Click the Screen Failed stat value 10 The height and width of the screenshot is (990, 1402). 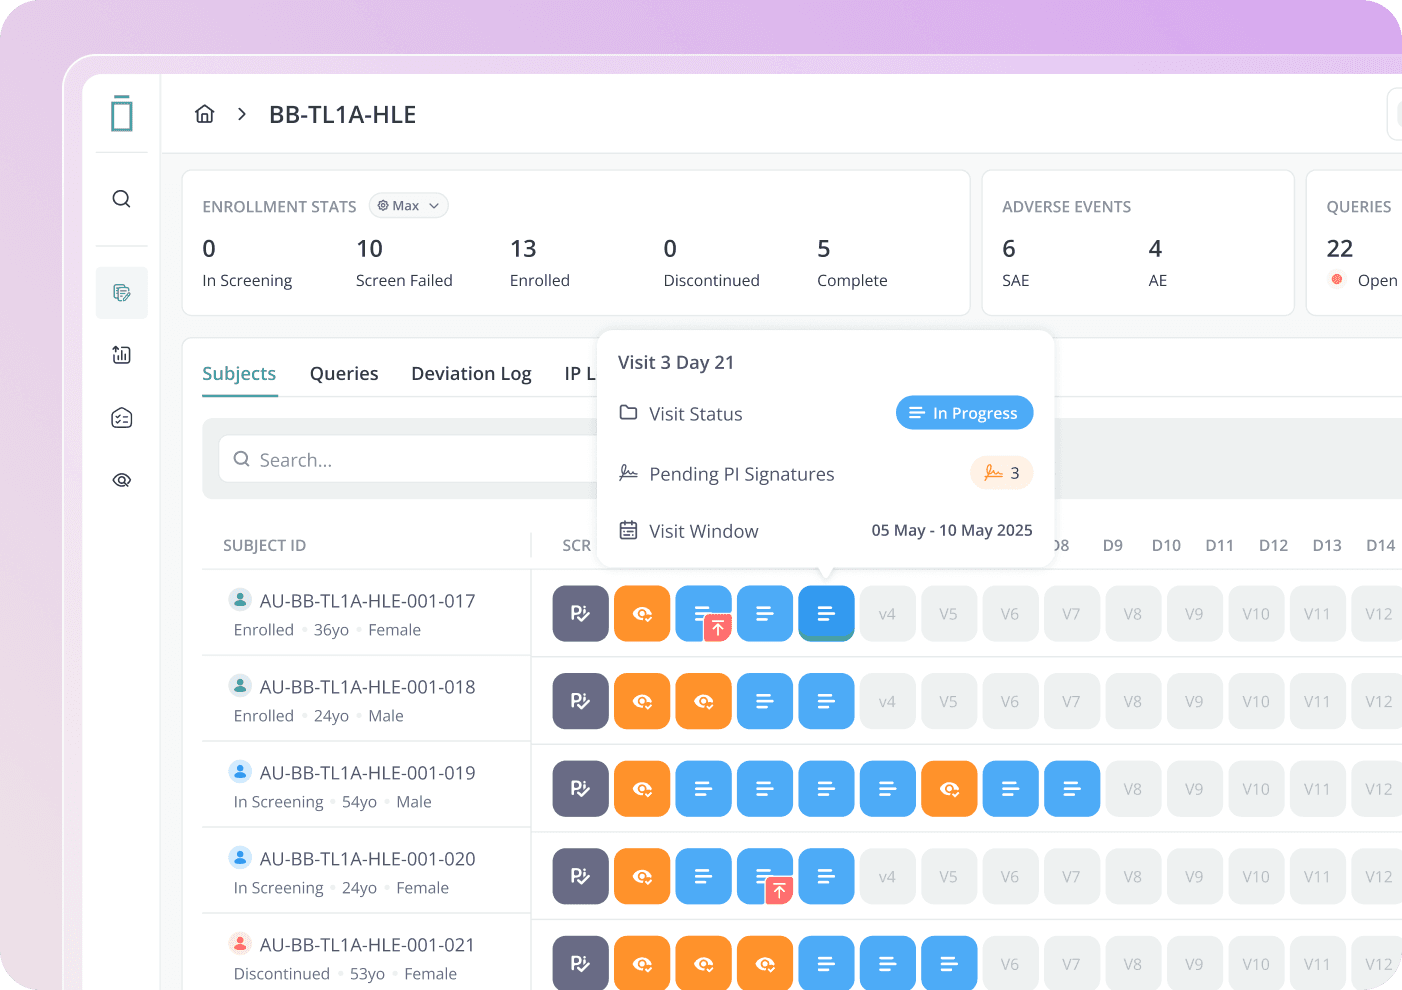point(369,249)
